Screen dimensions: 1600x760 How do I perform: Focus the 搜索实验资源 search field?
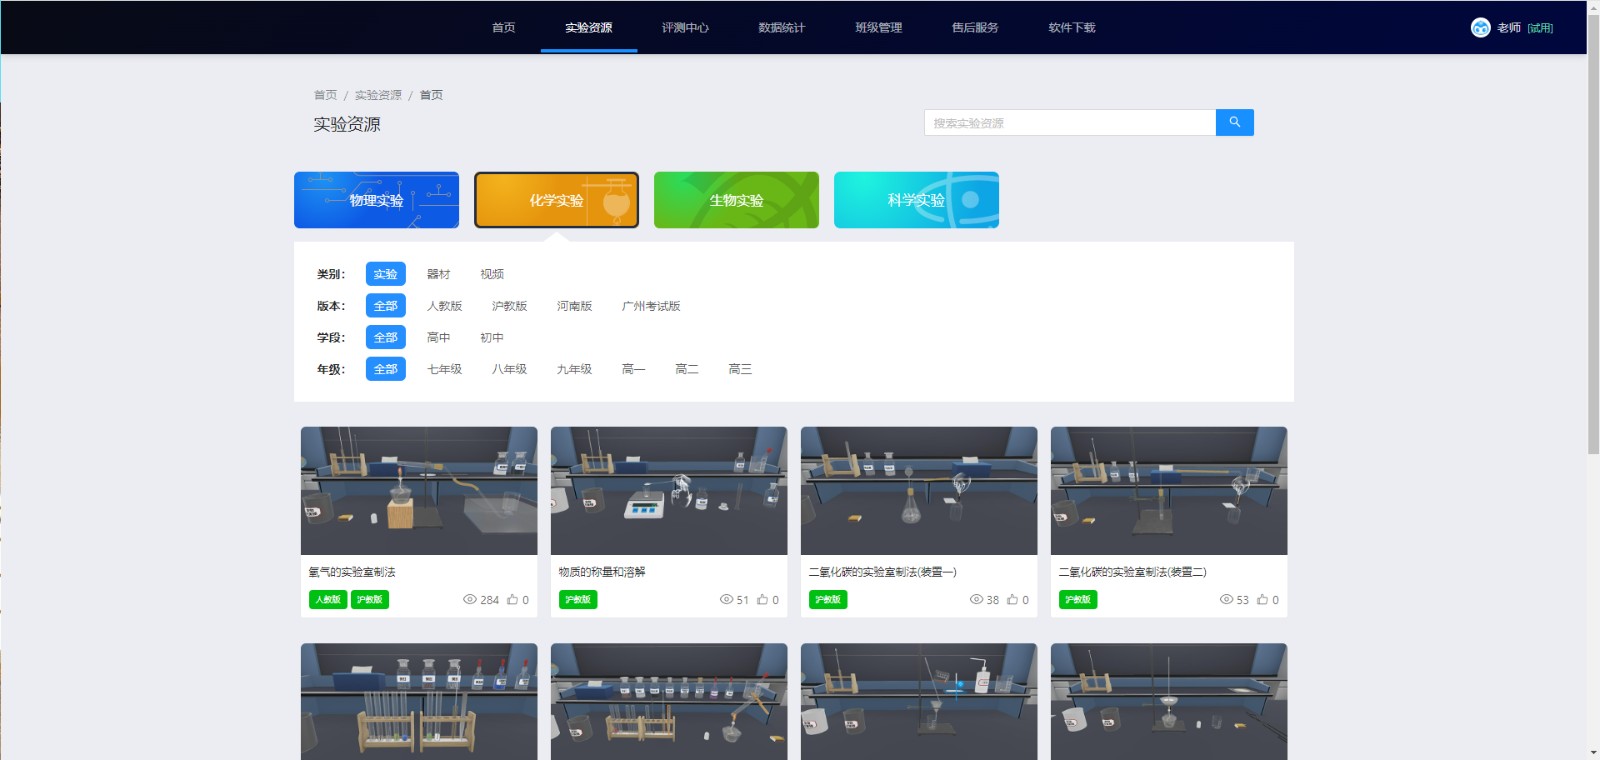[x=1068, y=123]
